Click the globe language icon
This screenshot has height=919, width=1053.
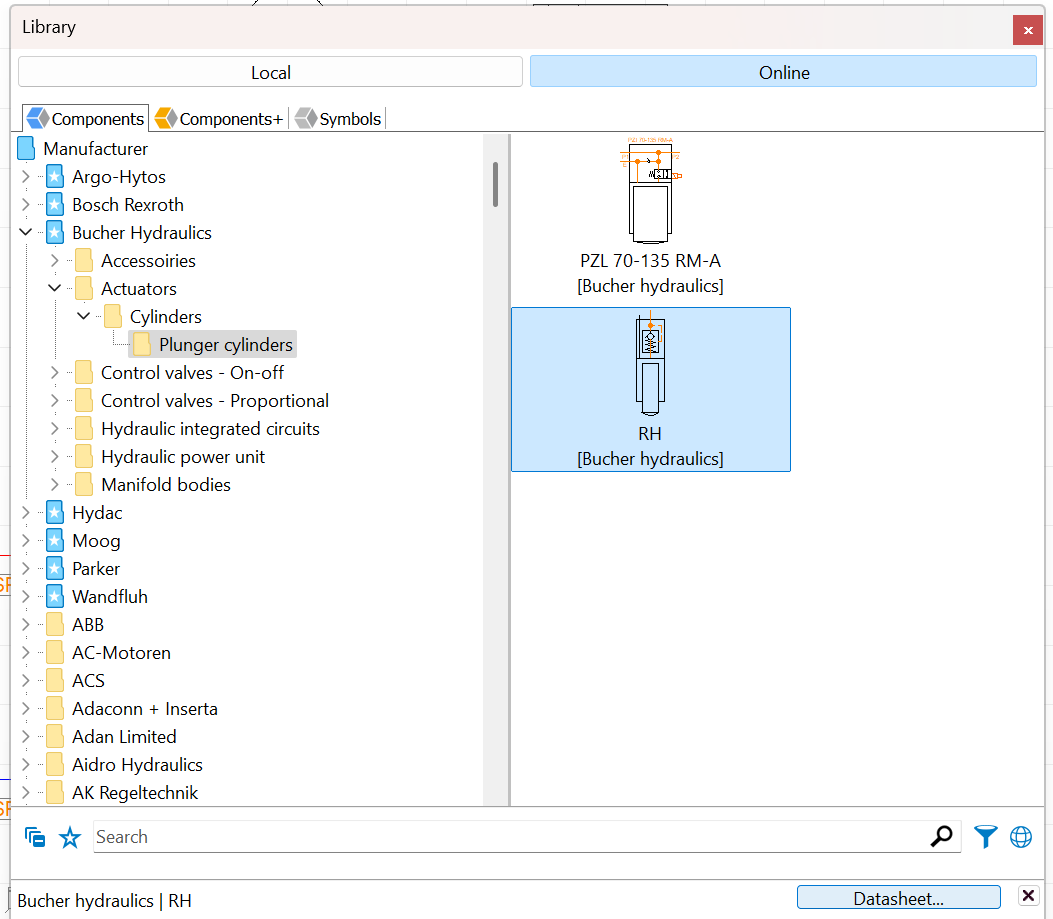pyautogui.click(x=1021, y=836)
